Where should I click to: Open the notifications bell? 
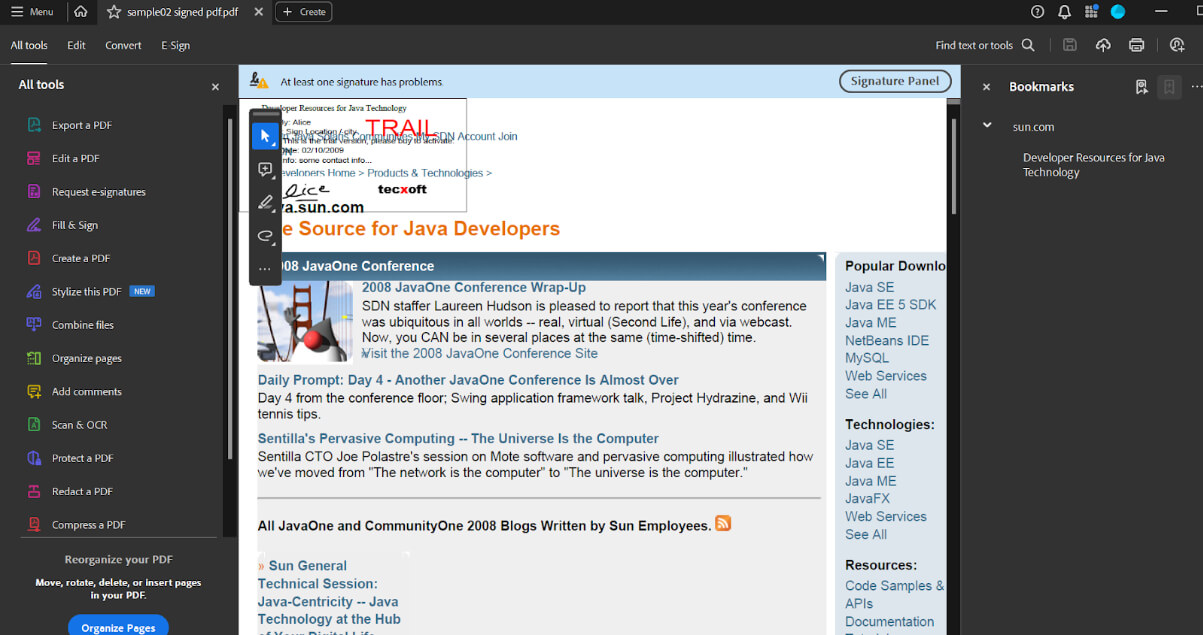[1063, 11]
